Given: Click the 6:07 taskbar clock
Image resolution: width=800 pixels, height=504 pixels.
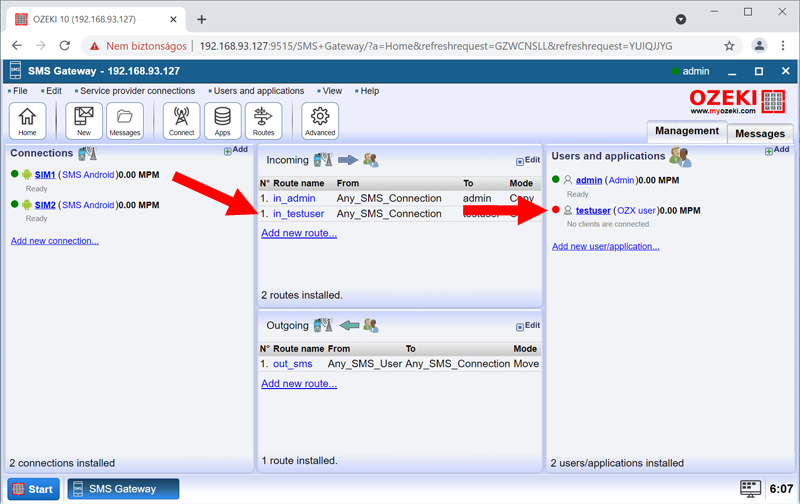Looking at the screenshot, I should [x=781, y=489].
